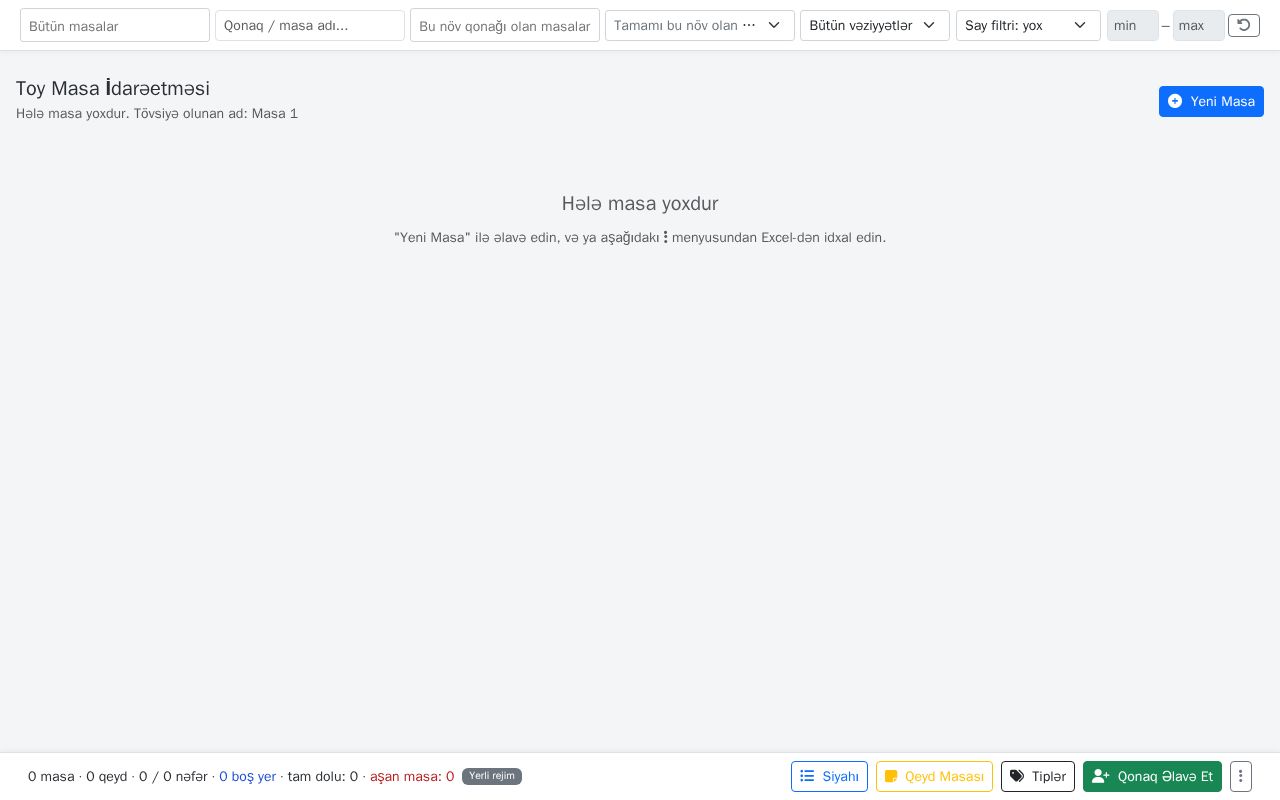Click the Toy Masa İdarəetməsi title
The image size is (1280, 800).
click(x=113, y=88)
